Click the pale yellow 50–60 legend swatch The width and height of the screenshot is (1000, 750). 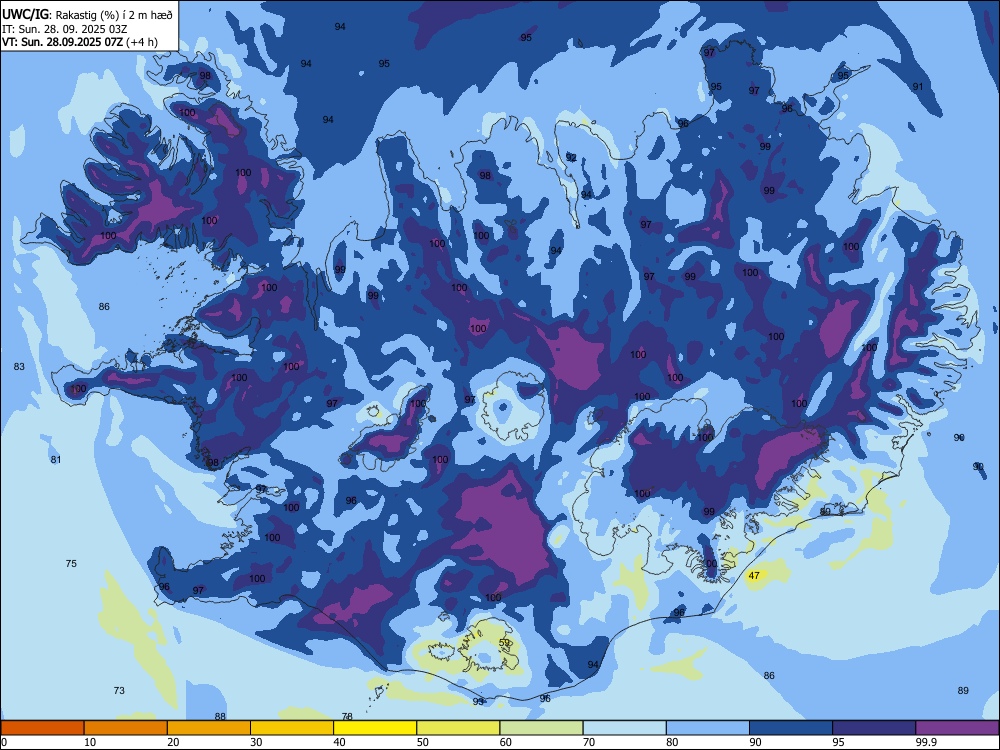(x=458, y=728)
